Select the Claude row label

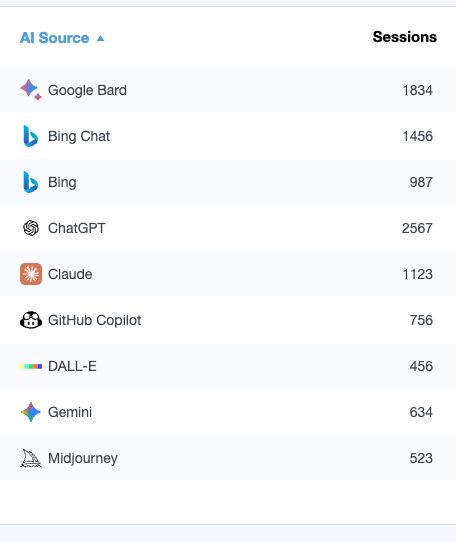70,274
